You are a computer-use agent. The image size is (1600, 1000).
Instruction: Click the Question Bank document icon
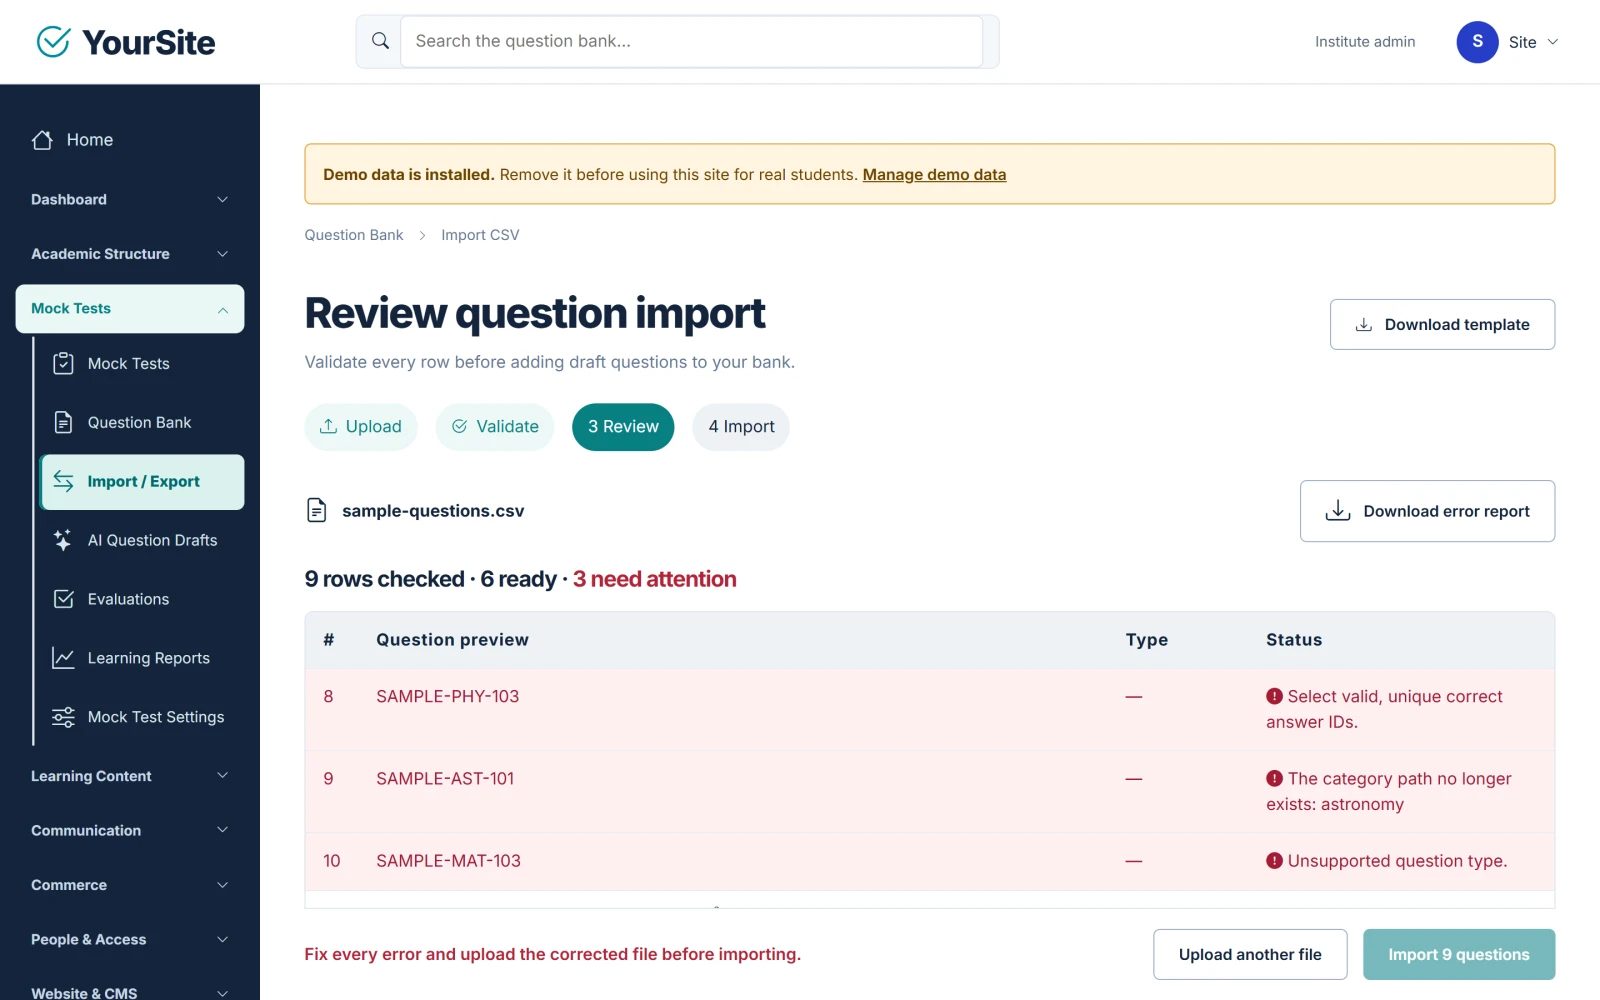pyautogui.click(x=63, y=422)
